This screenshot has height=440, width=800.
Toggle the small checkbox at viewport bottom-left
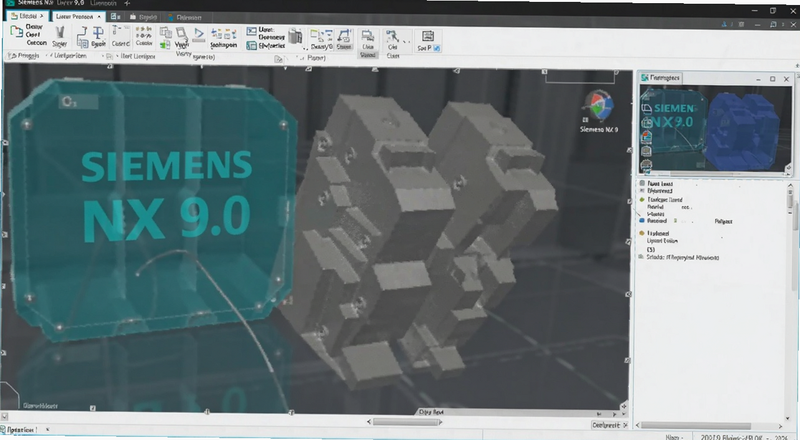4,417
